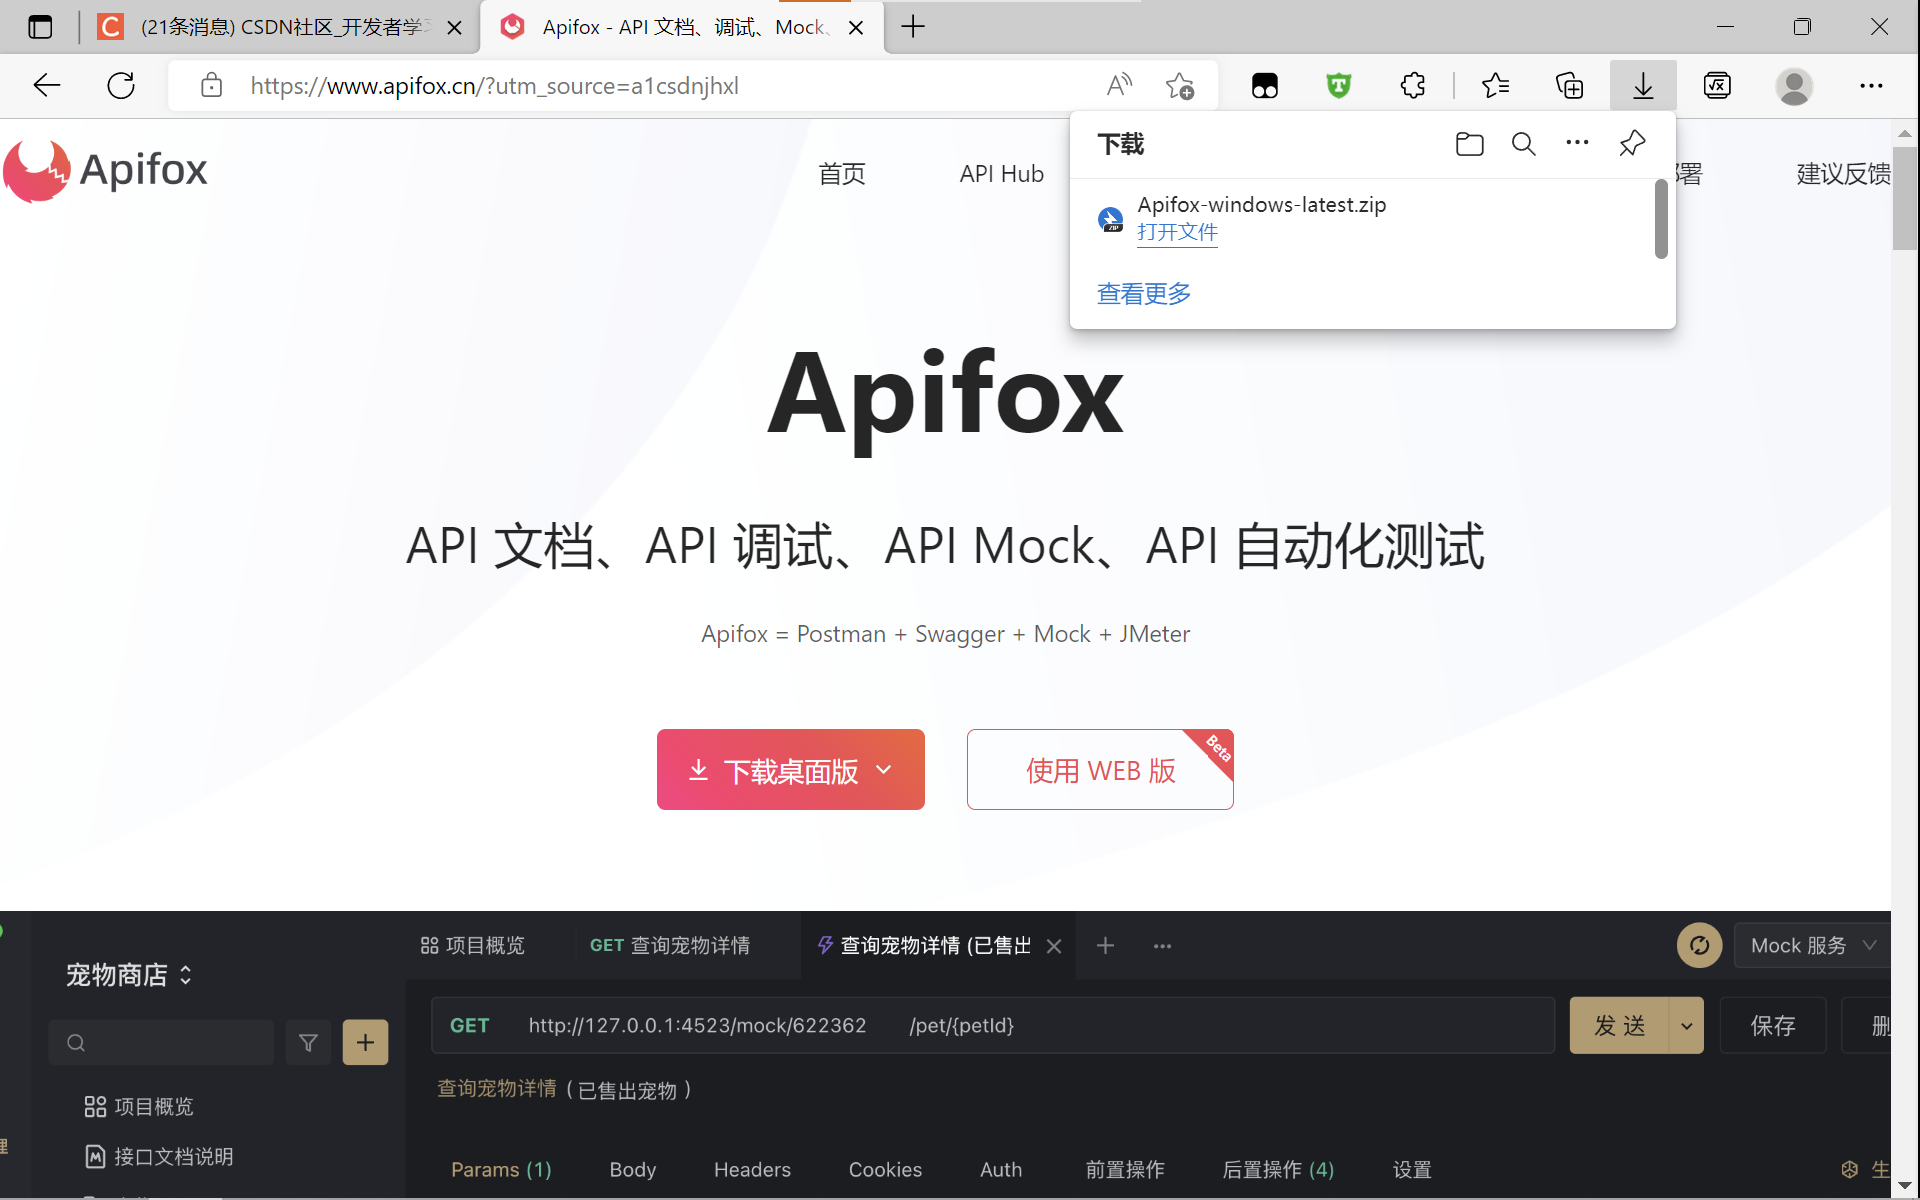Open a new browser tab
The height and width of the screenshot is (1200, 1920).
[x=913, y=27]
